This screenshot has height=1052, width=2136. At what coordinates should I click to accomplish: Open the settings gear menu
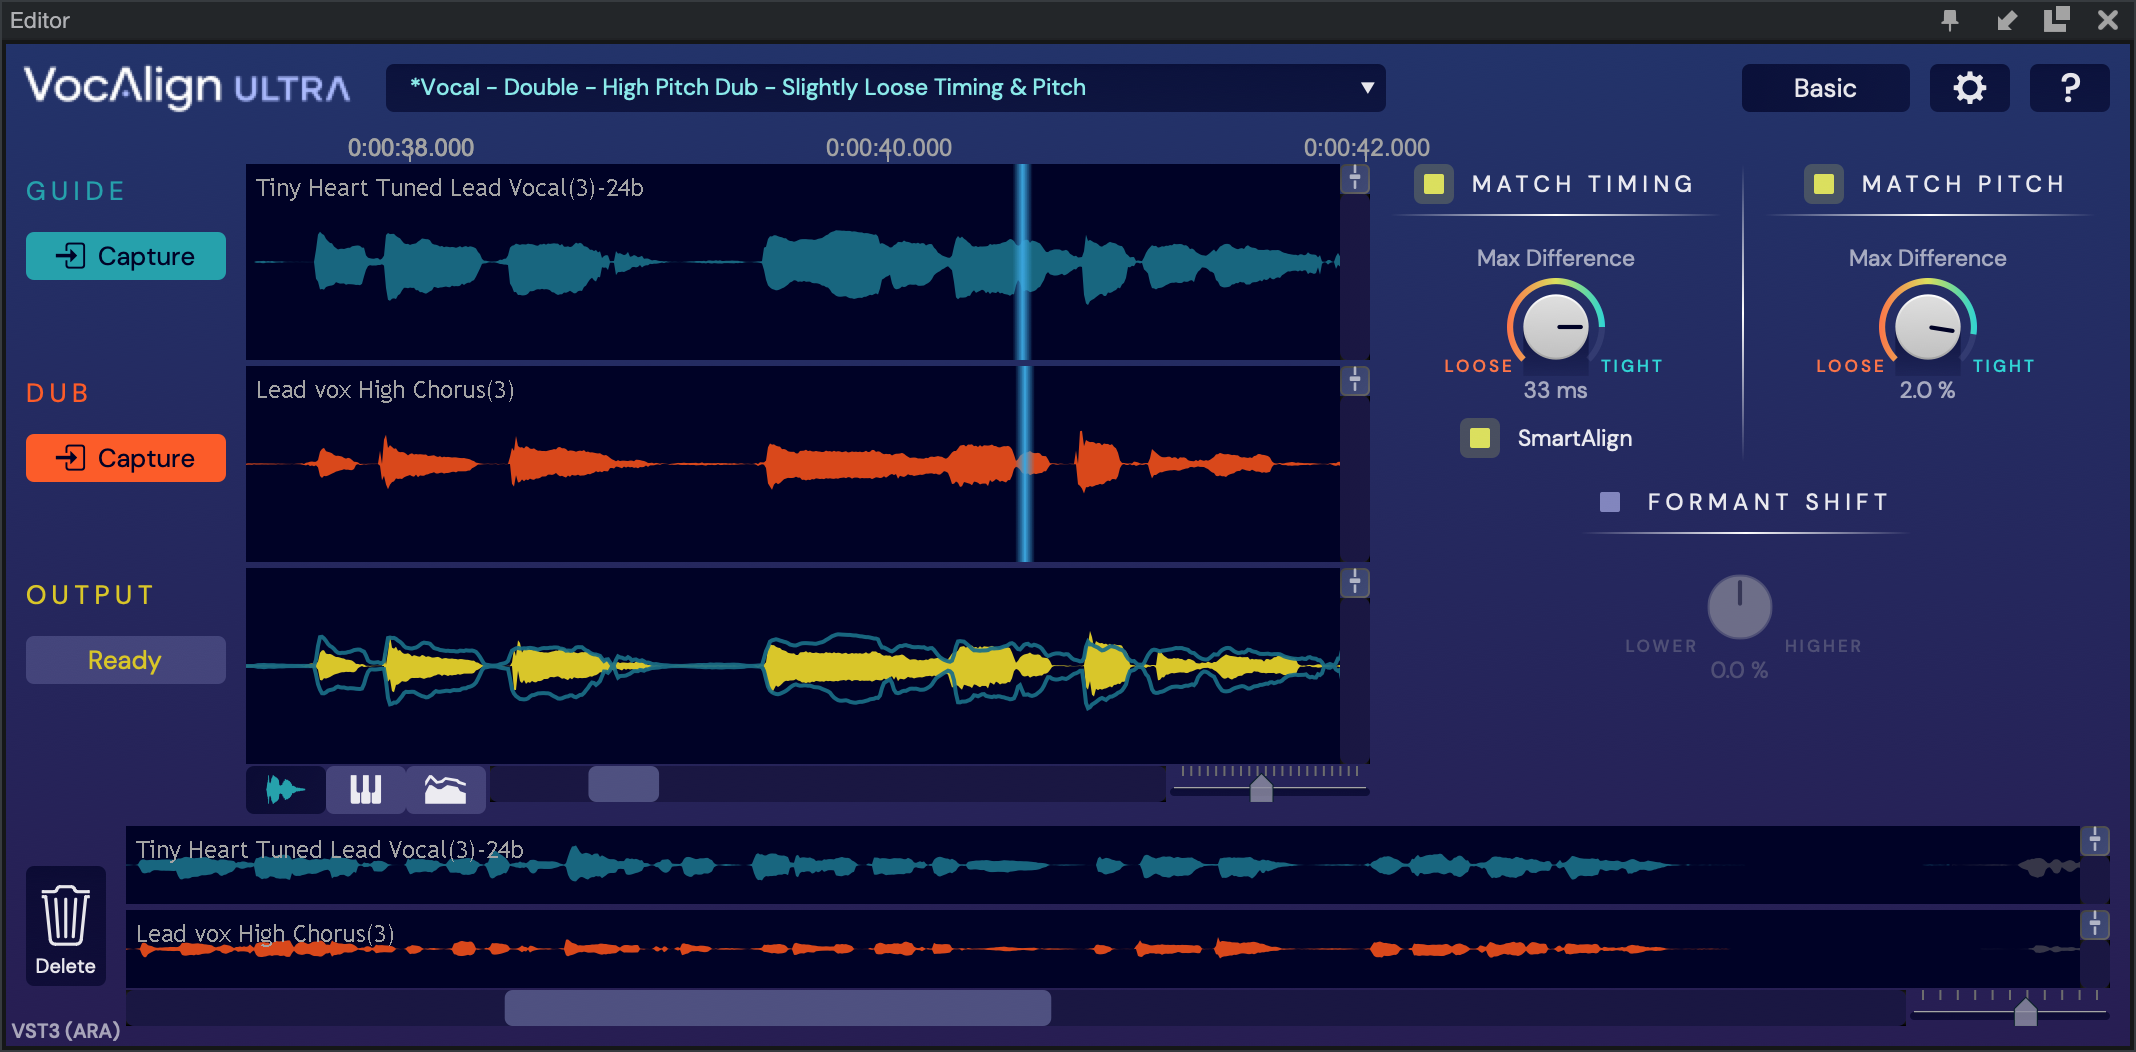tap(1969, 88)
